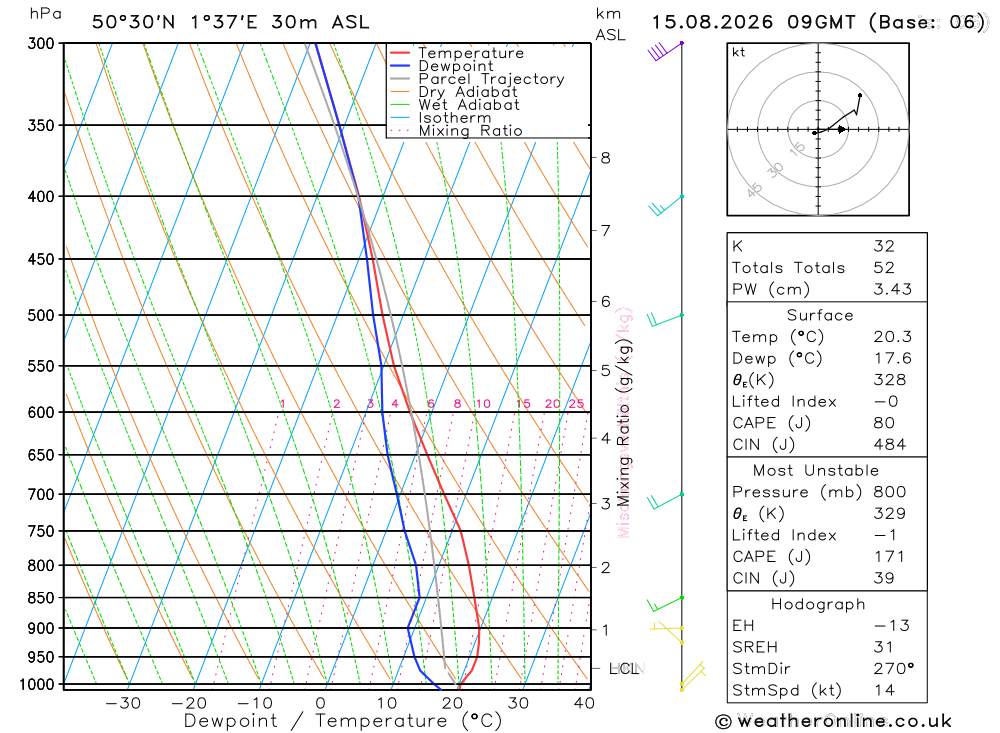This screenshot has height=733, width=1000.
Task: Click Most Unstable CAPE value 171
Action: click(889, 557)
